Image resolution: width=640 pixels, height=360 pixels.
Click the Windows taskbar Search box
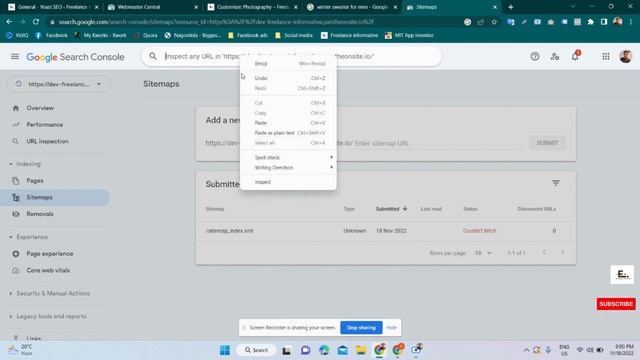click(x=256, y=350)
